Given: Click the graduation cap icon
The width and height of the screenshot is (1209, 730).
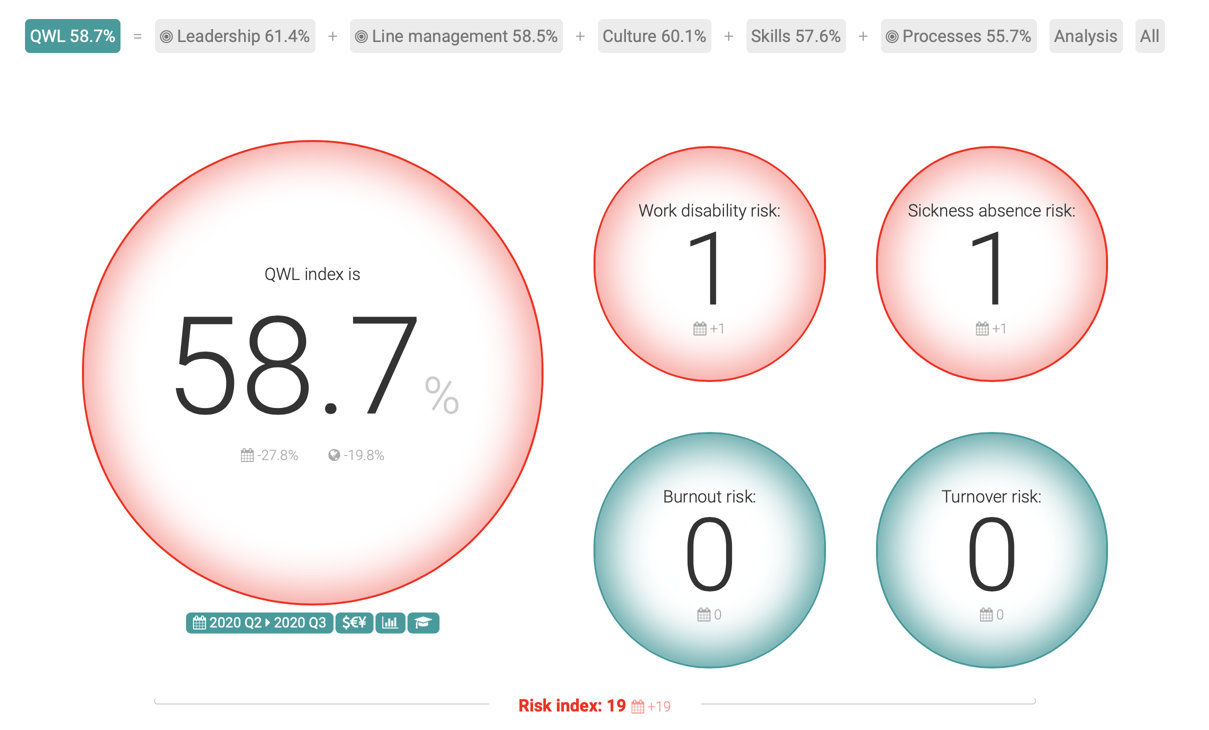Looking at the screenshot, I should (423, 622).
